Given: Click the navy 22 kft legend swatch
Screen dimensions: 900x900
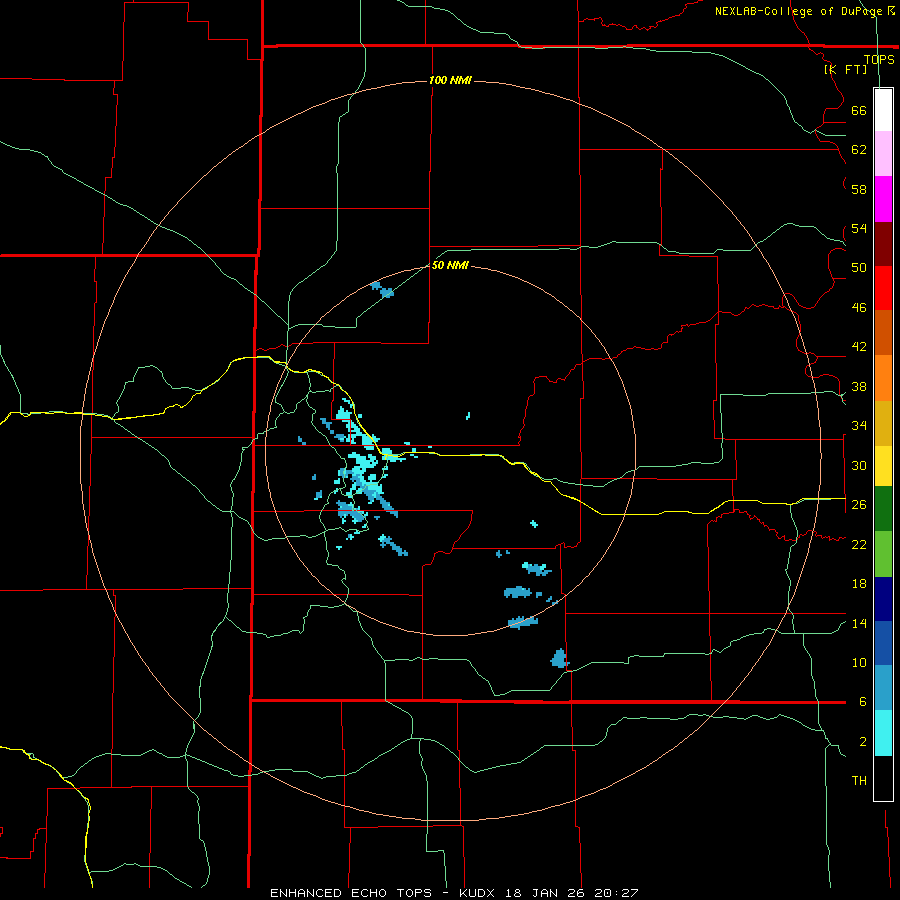Looking at the screenshot, I should tap(883, 599).
